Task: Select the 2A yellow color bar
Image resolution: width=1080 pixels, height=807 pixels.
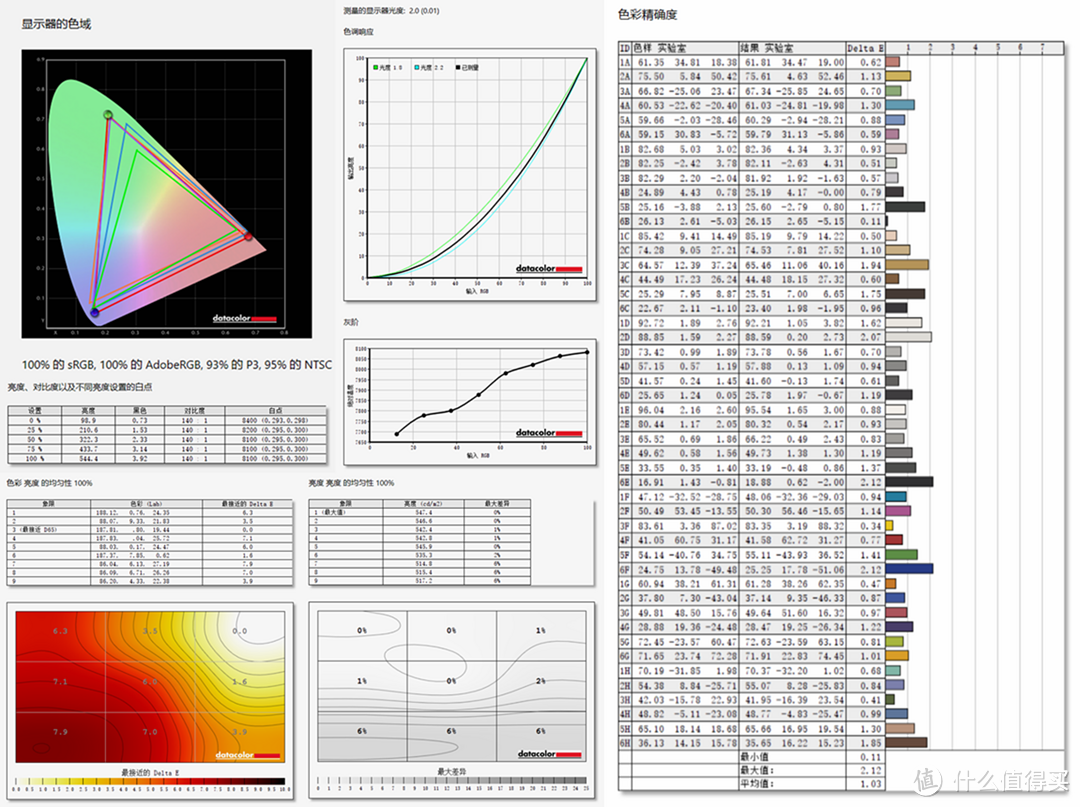Action: pos(898,76)
